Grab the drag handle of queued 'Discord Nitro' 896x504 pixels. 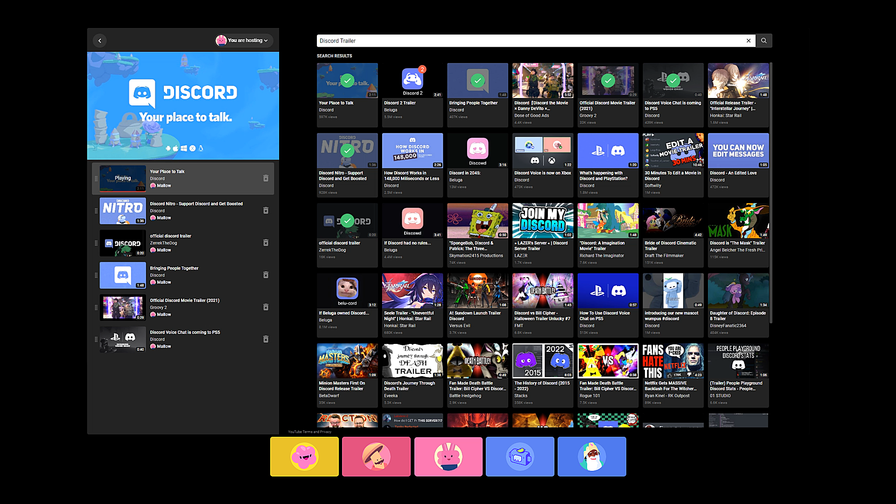click(95, 210)
